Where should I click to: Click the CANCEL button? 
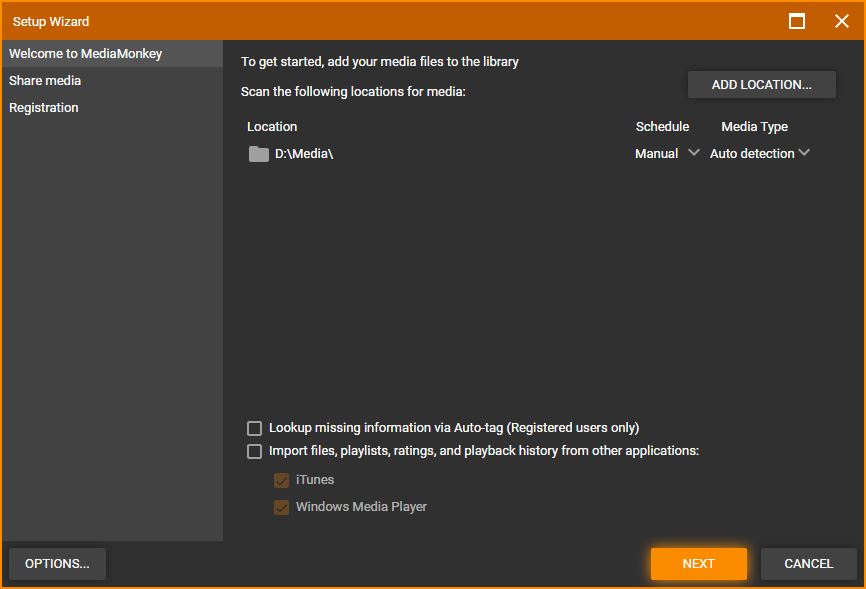[x=808, y=564]
